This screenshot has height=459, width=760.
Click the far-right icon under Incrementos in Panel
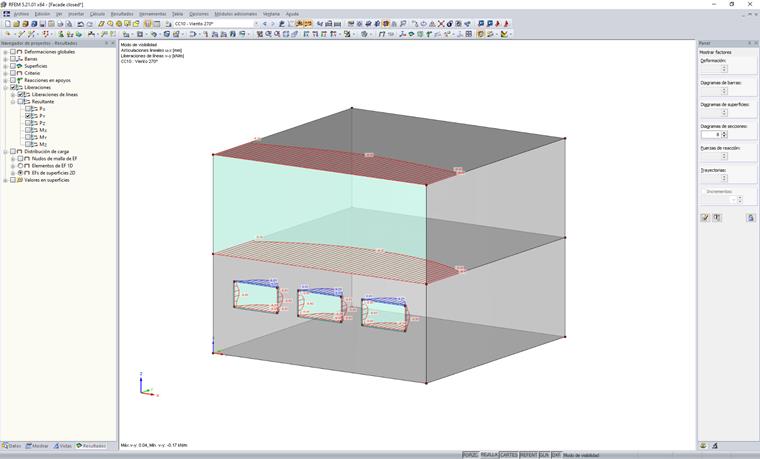[x=750, y=218]
